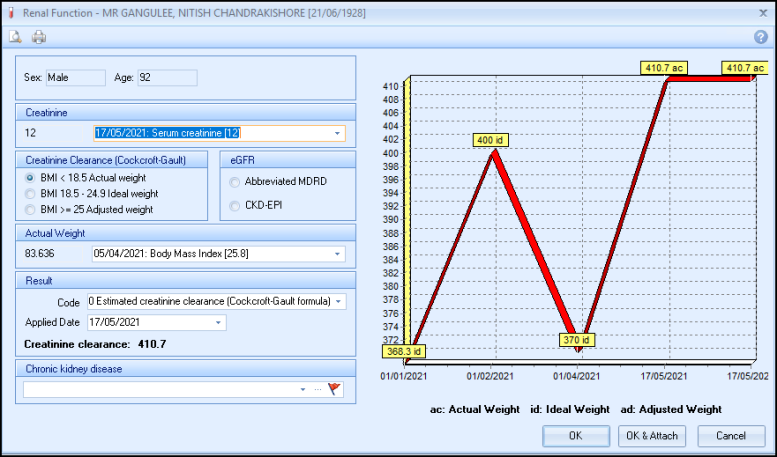Viewport: 777px width, 457px height.
Task: Expand the Chronic kidney disease dropdown
Action: 303,389
